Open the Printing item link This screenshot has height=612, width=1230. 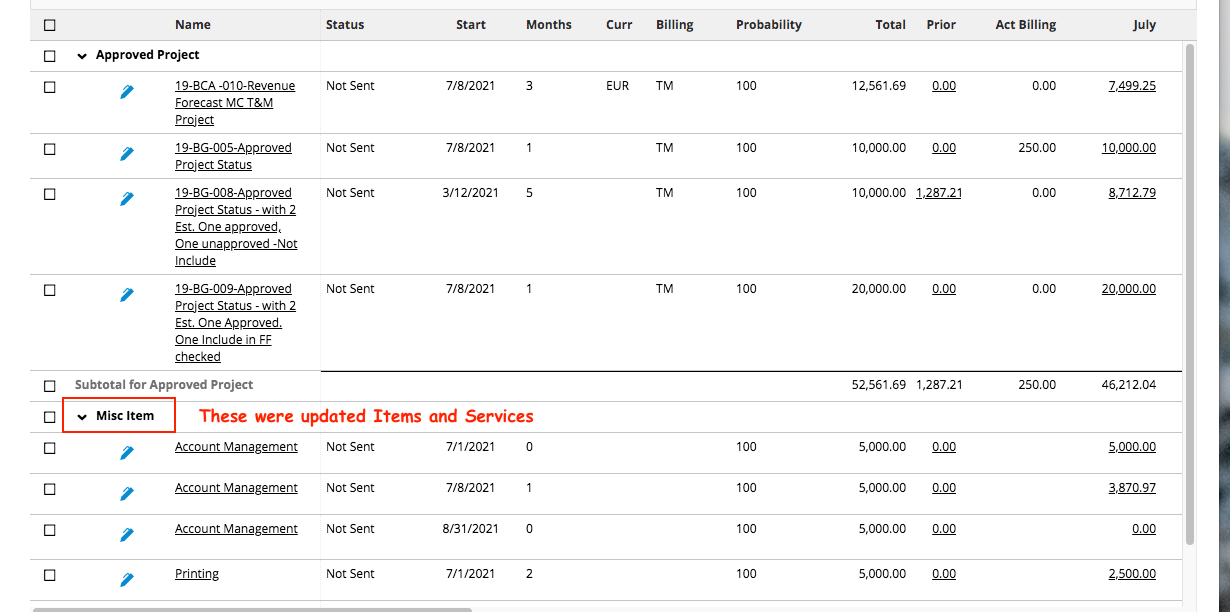(x=197, y=574)
